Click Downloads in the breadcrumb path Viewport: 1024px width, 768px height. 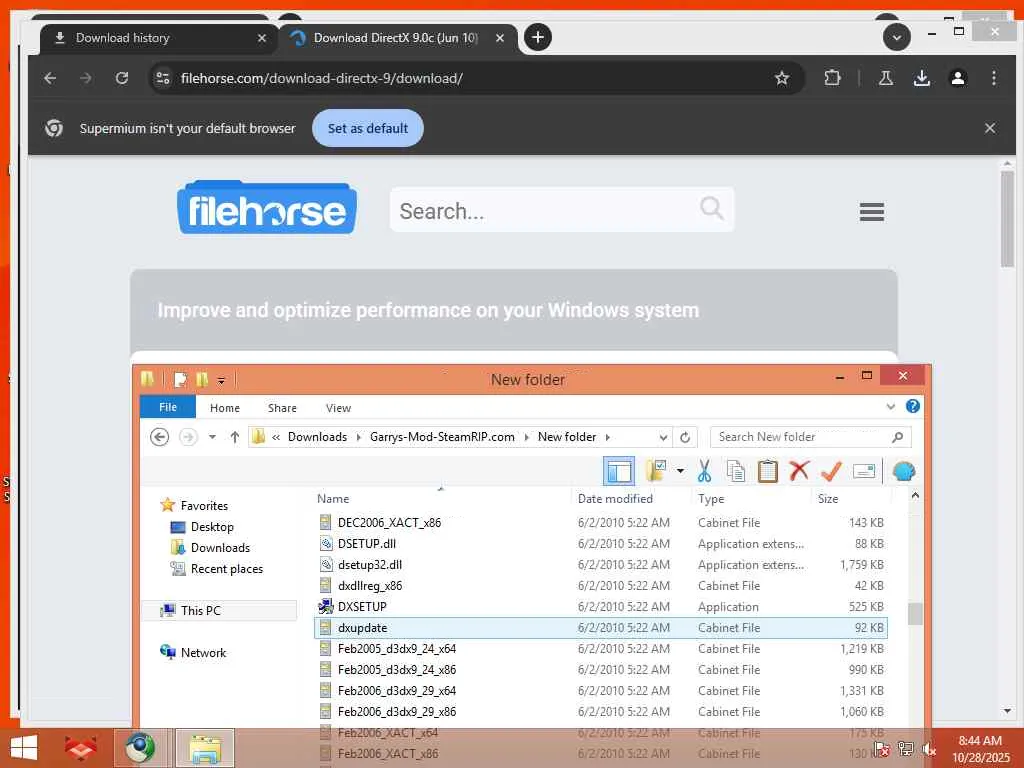[317, 436]
